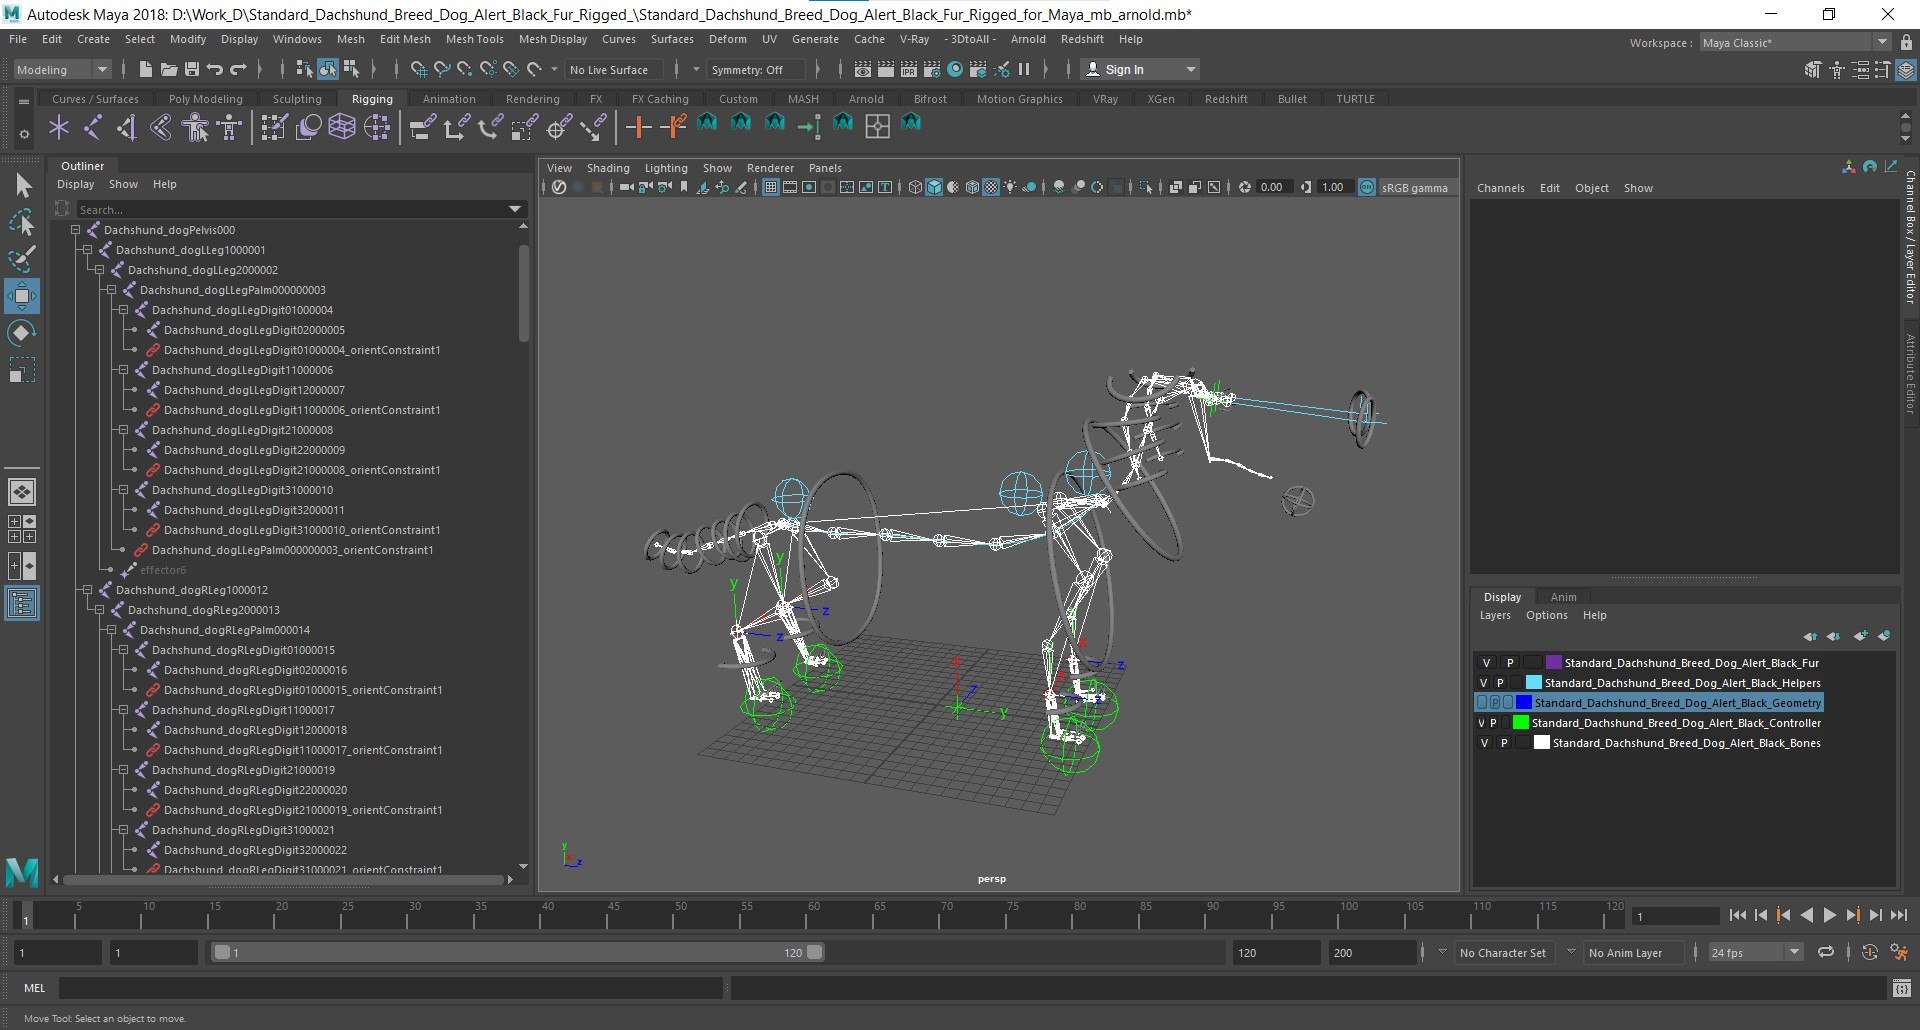Click Snap to Grids magnet icon

point(418,69)
